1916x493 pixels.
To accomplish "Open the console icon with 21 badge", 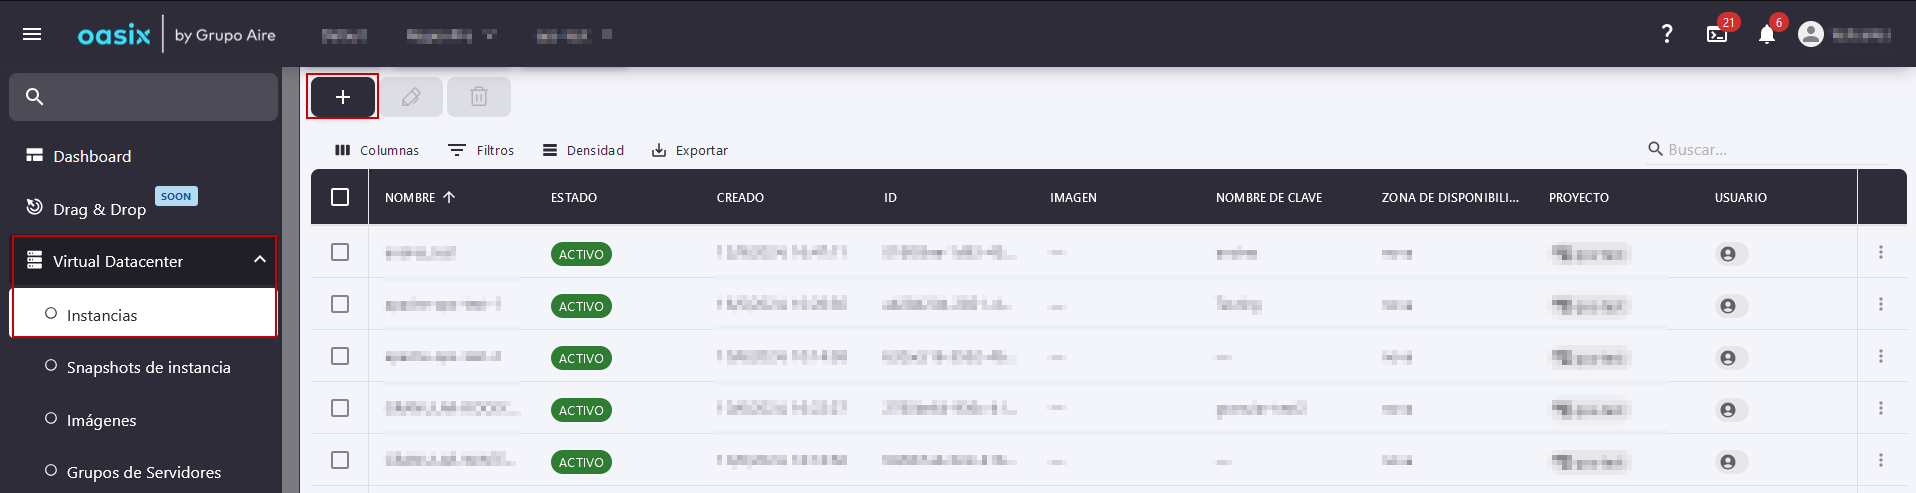I will click(1717, 35).
